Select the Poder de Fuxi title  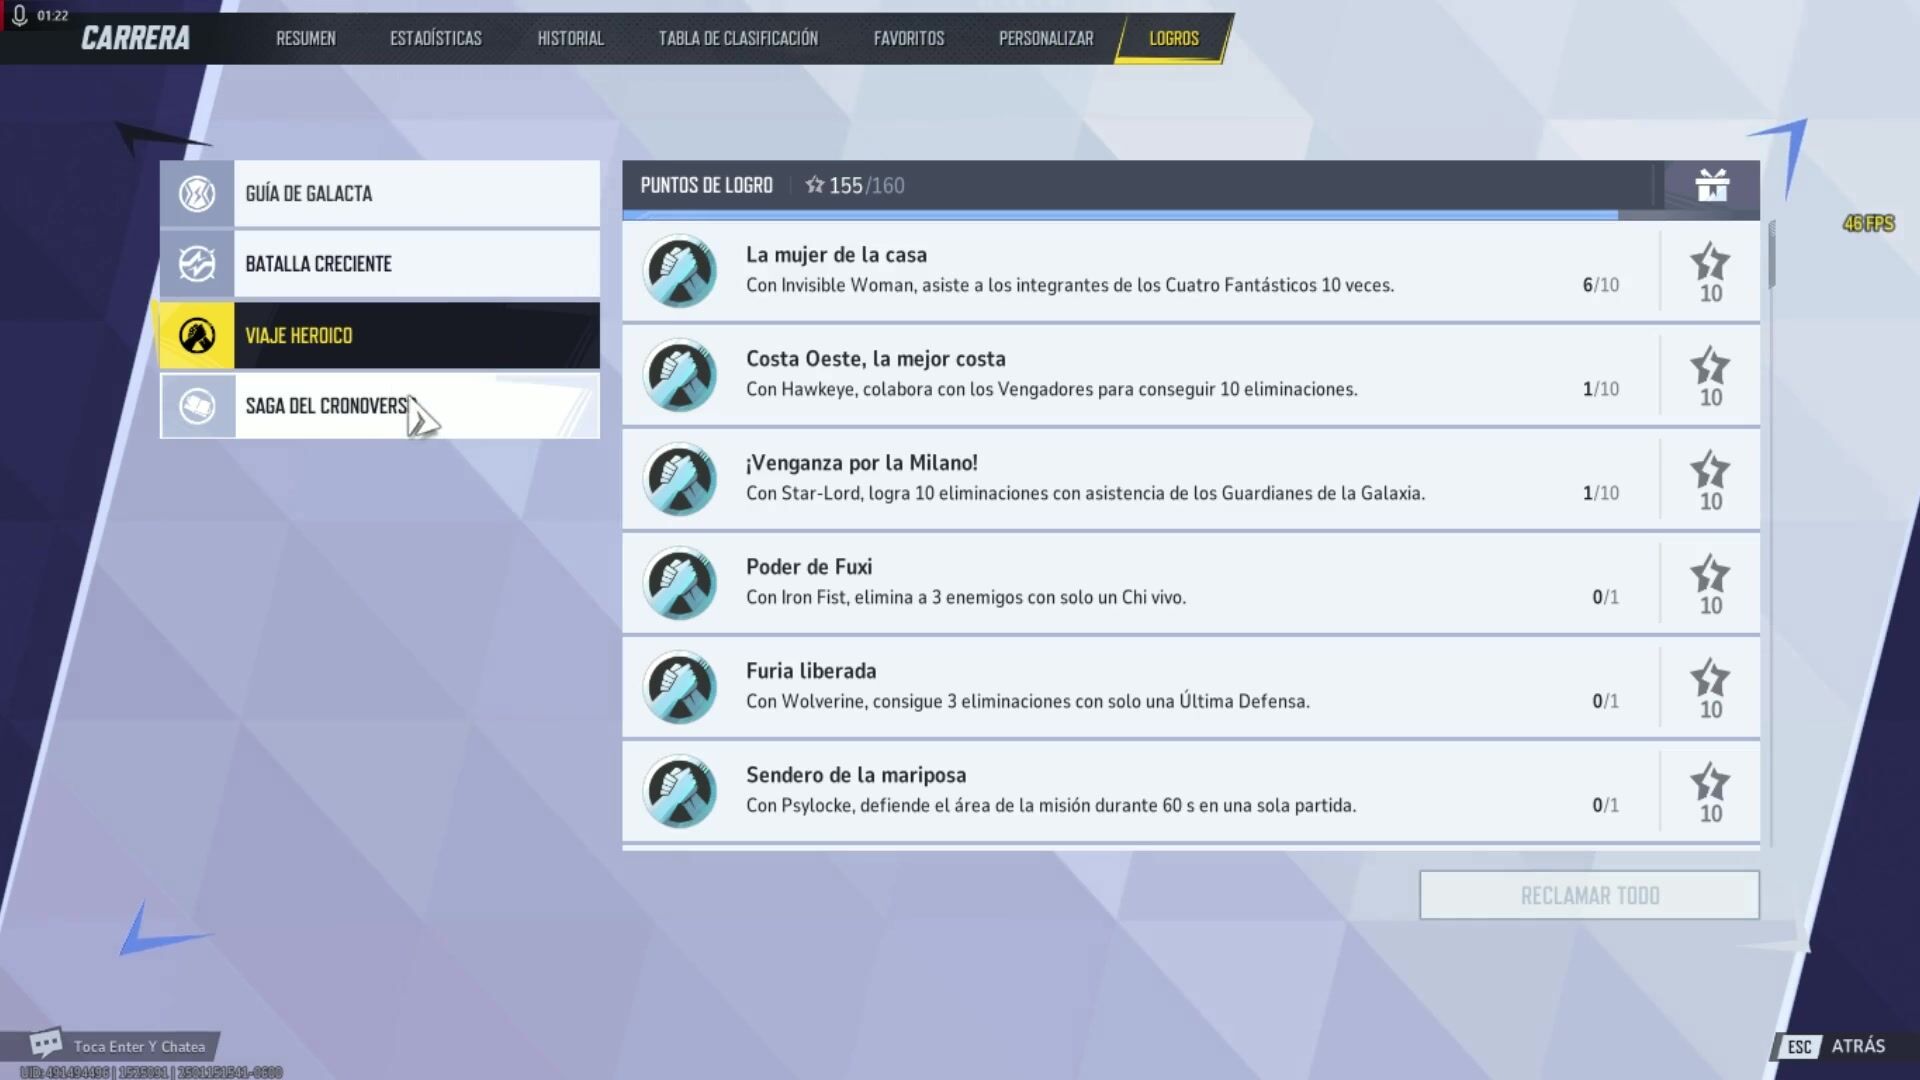coord(809,567)
